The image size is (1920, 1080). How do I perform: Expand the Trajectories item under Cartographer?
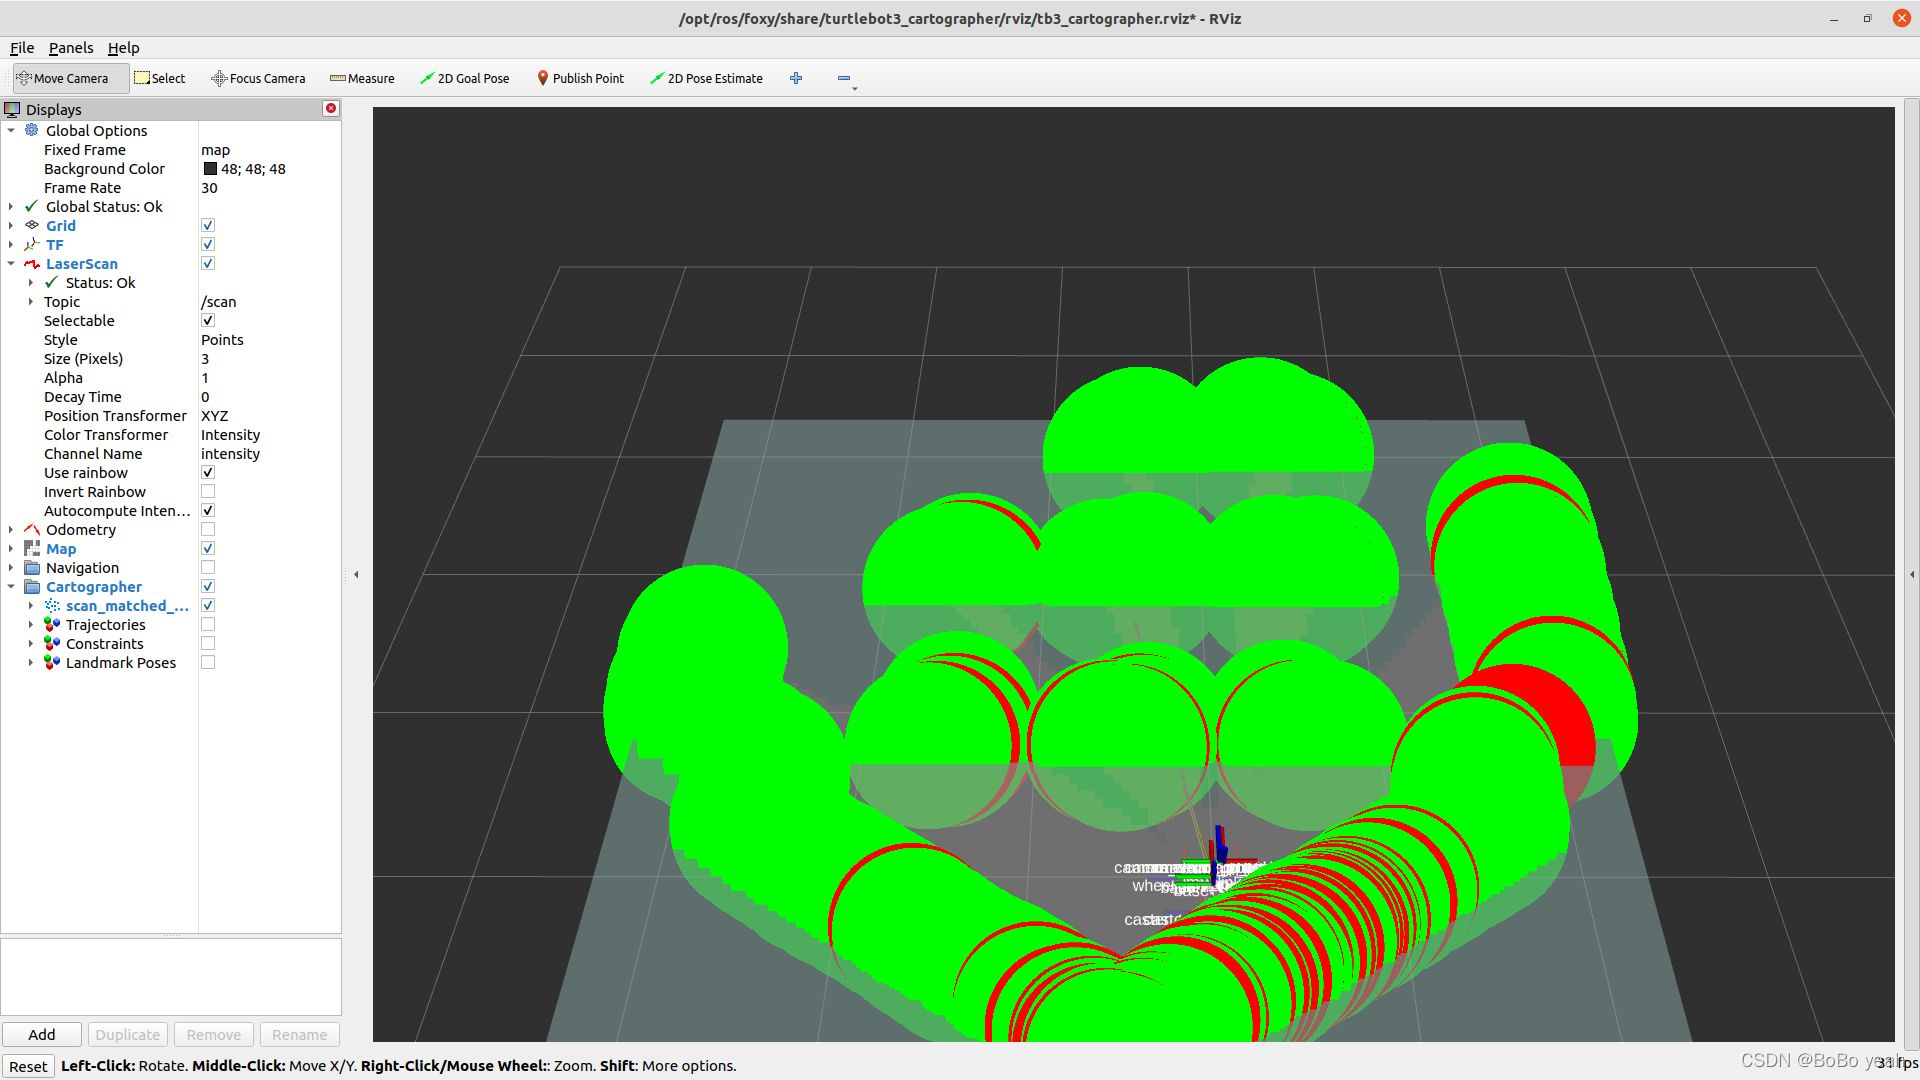pos(30,624)
